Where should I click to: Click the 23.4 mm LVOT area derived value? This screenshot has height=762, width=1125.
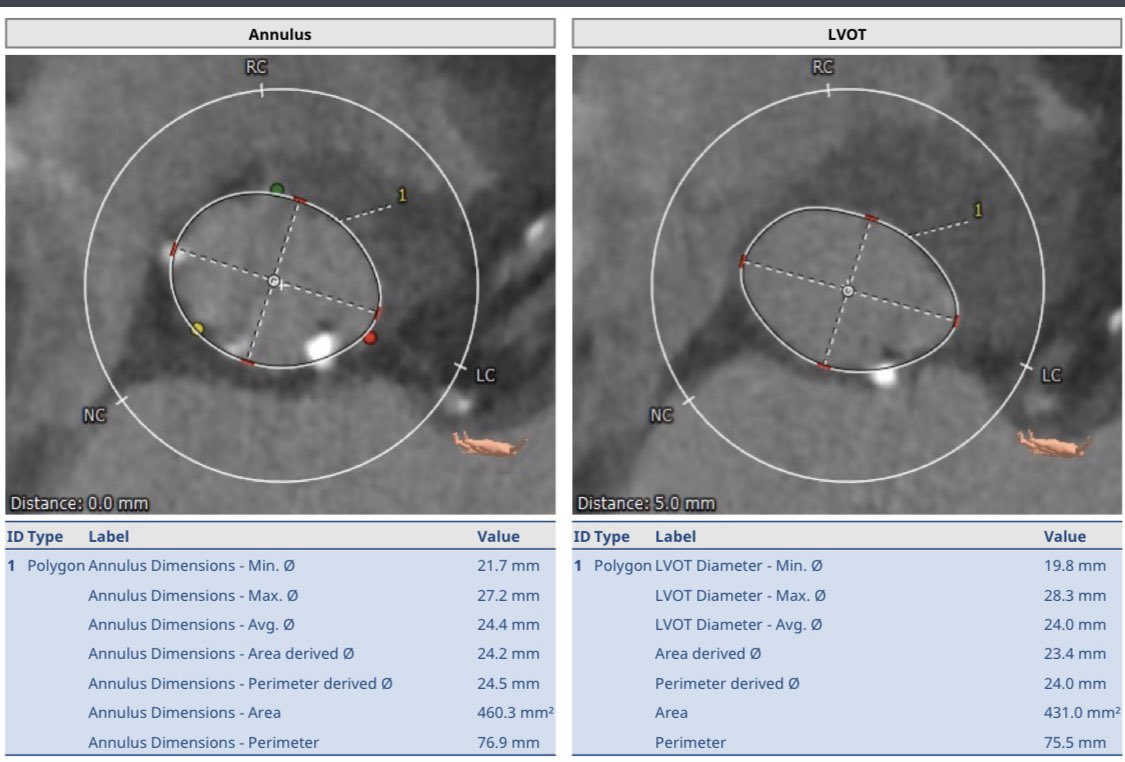point(1075,654)
